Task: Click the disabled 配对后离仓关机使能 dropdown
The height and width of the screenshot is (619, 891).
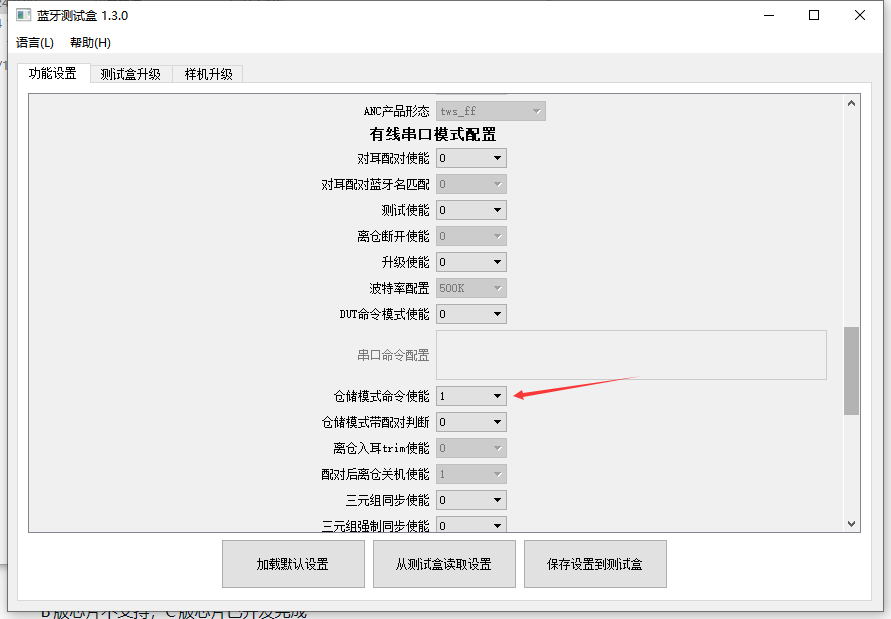Action: pos(471,474)
